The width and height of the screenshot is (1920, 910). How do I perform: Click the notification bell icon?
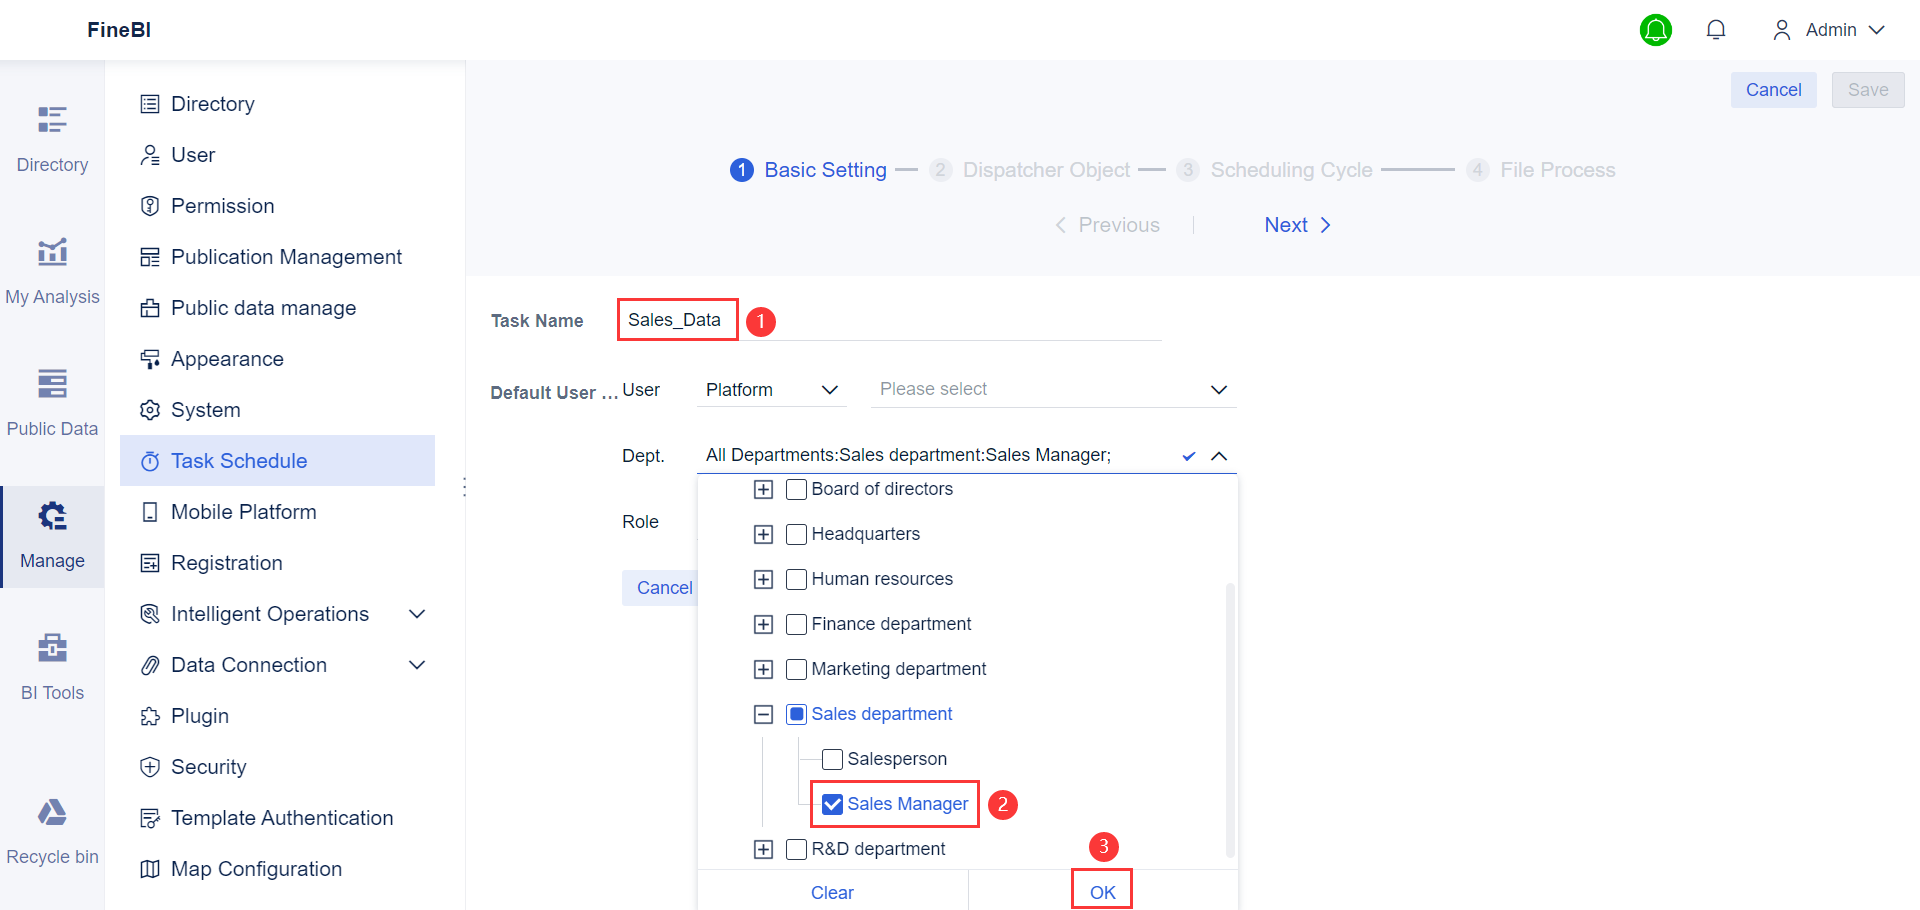coord(1716,29)
